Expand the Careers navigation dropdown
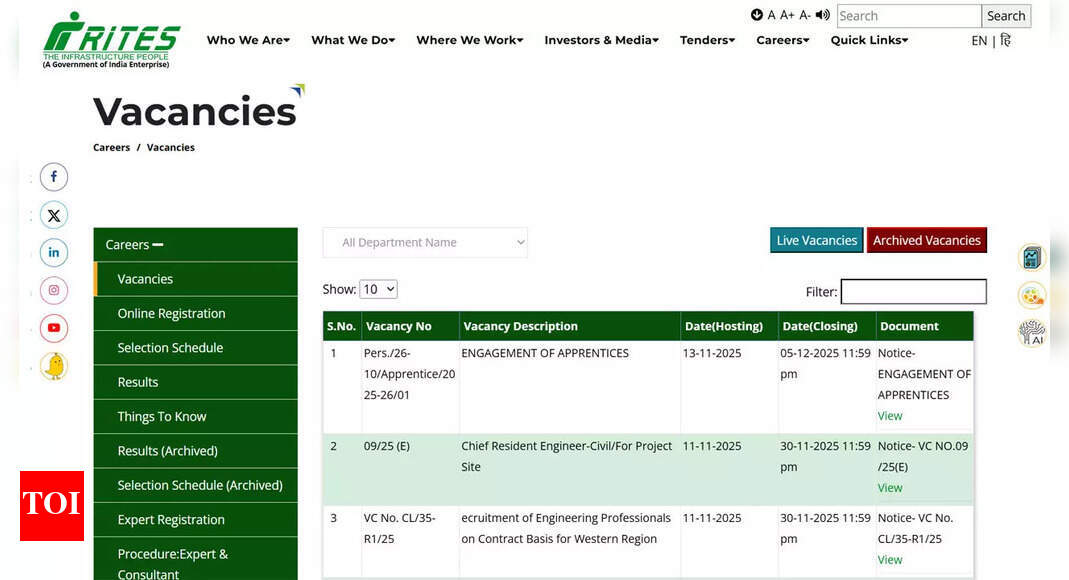1069x580 pixels. pos(782,40)
